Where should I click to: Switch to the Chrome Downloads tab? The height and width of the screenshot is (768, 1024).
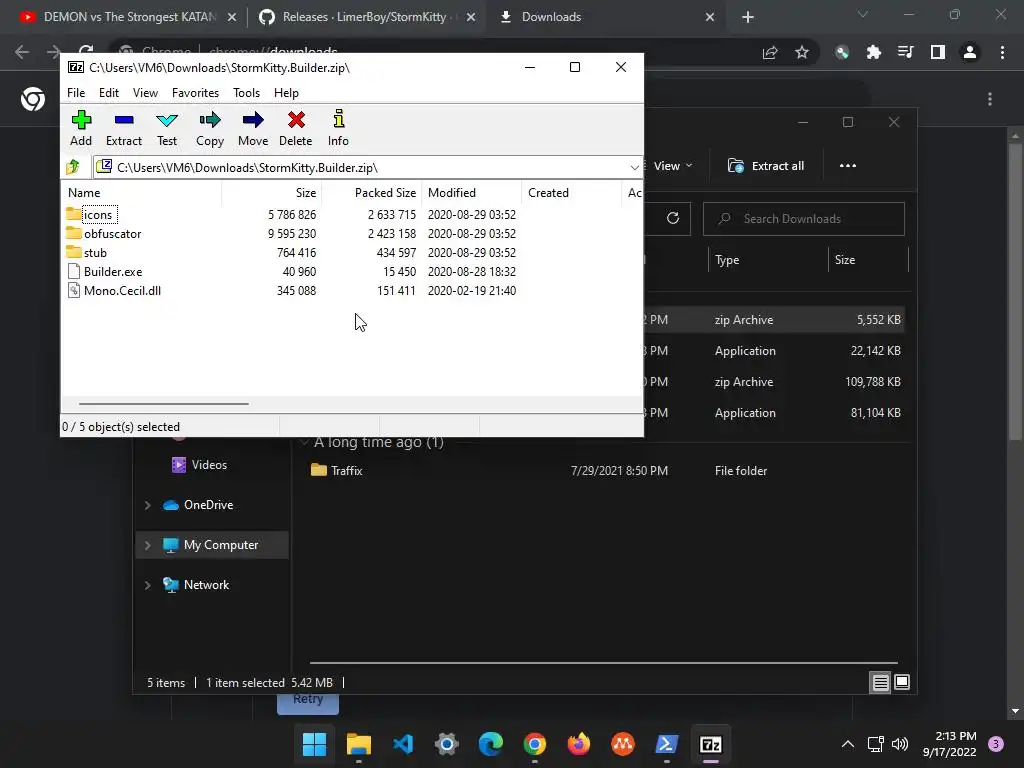pyautogui.click(x=607, y=17)
